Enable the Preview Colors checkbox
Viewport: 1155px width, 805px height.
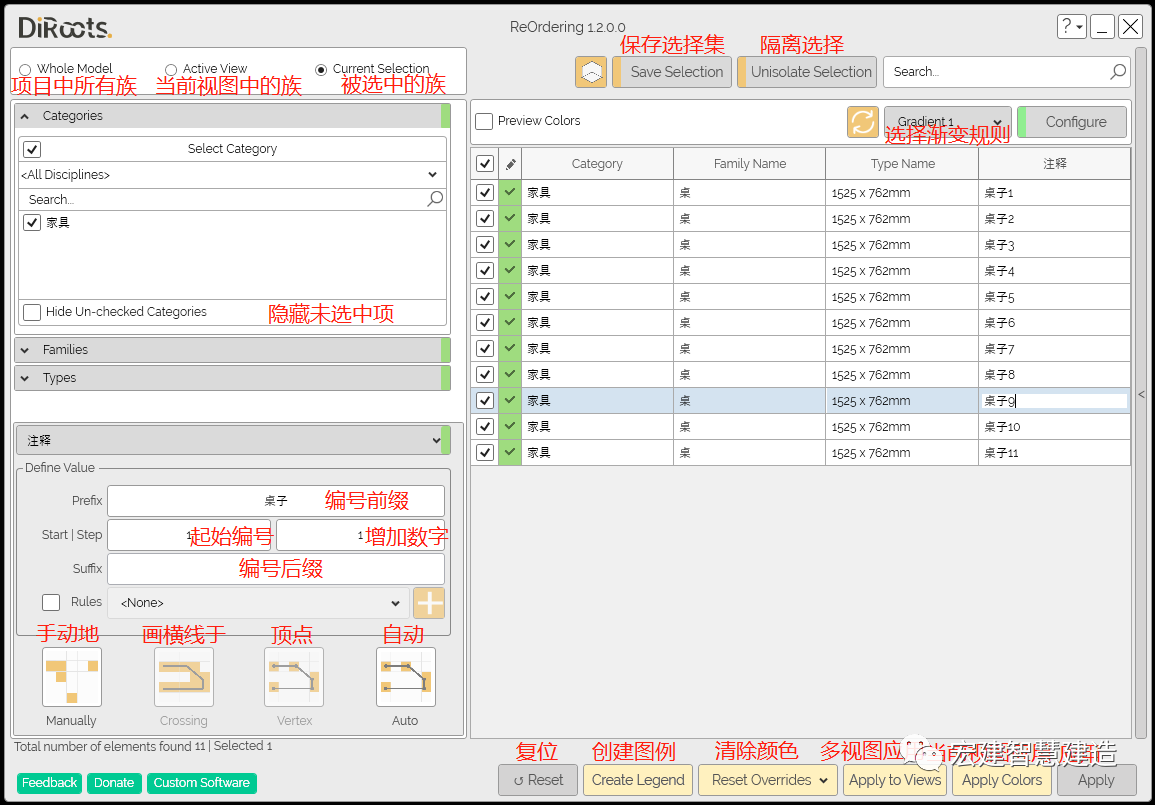[484, 121]
